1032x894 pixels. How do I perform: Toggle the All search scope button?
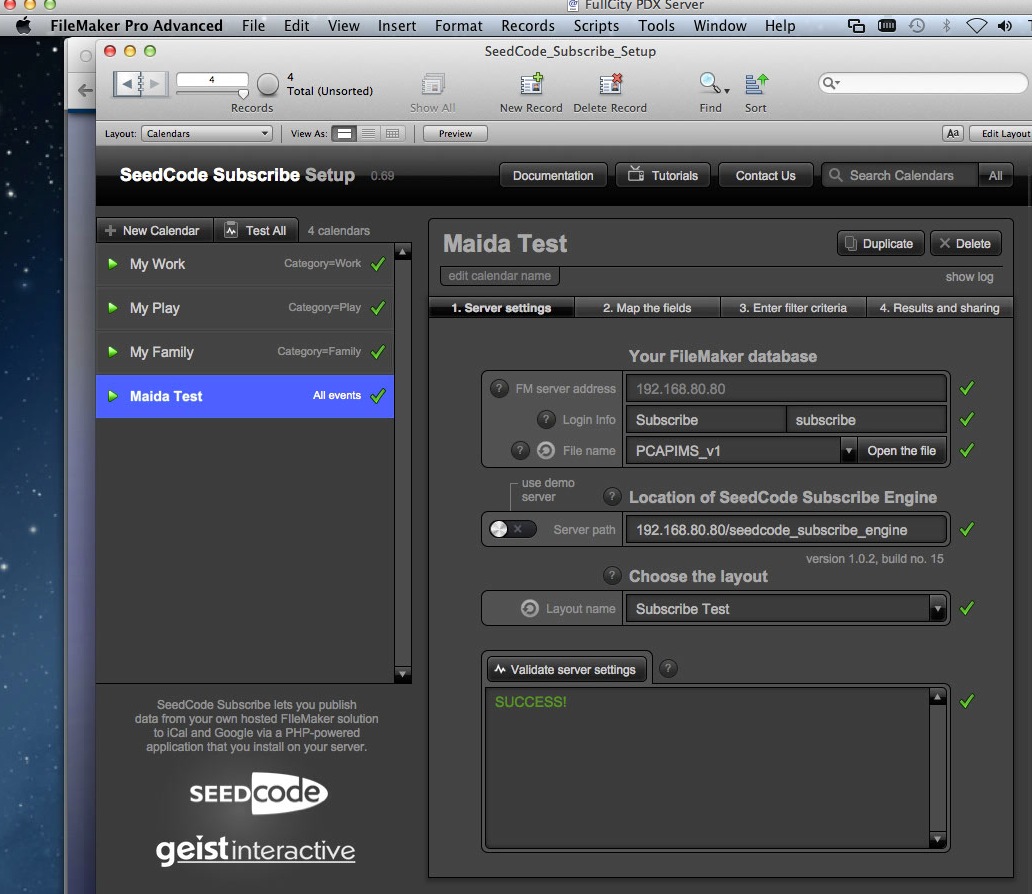995,176
